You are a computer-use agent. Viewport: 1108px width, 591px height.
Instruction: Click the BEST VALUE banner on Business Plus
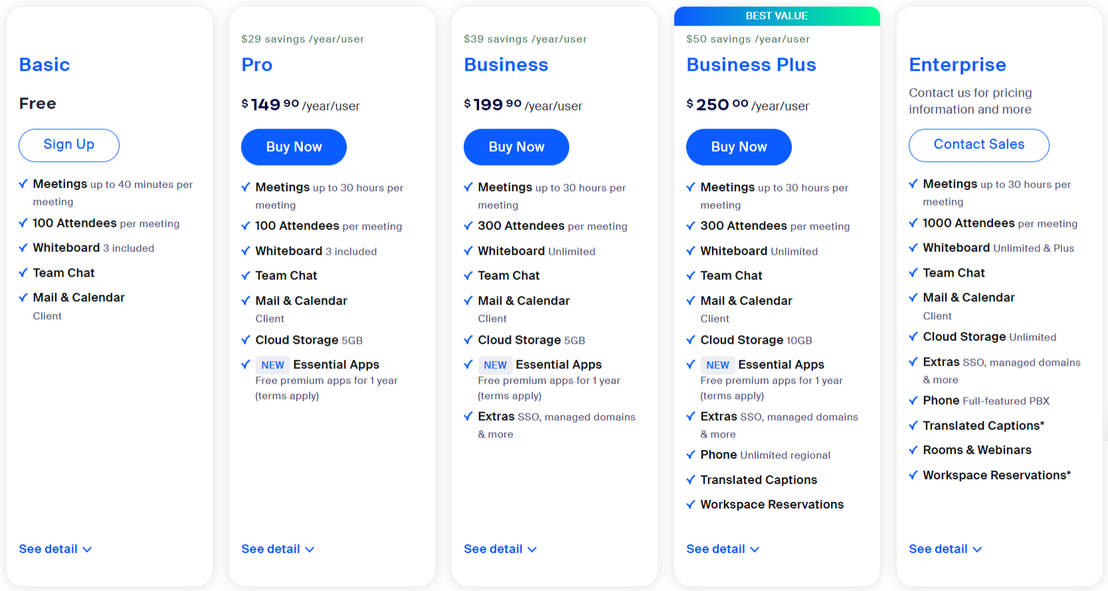(x=777, y=15)
